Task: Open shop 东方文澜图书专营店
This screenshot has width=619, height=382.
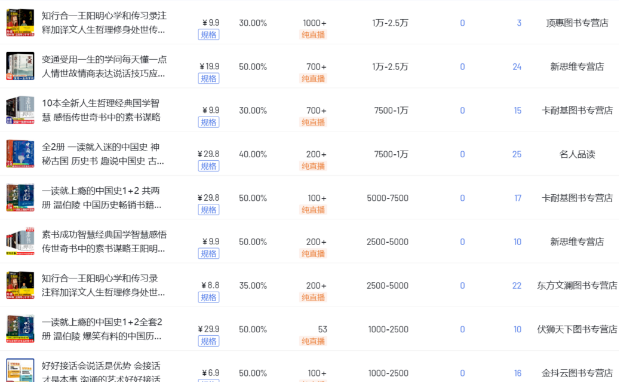Action: pos(577,286)
